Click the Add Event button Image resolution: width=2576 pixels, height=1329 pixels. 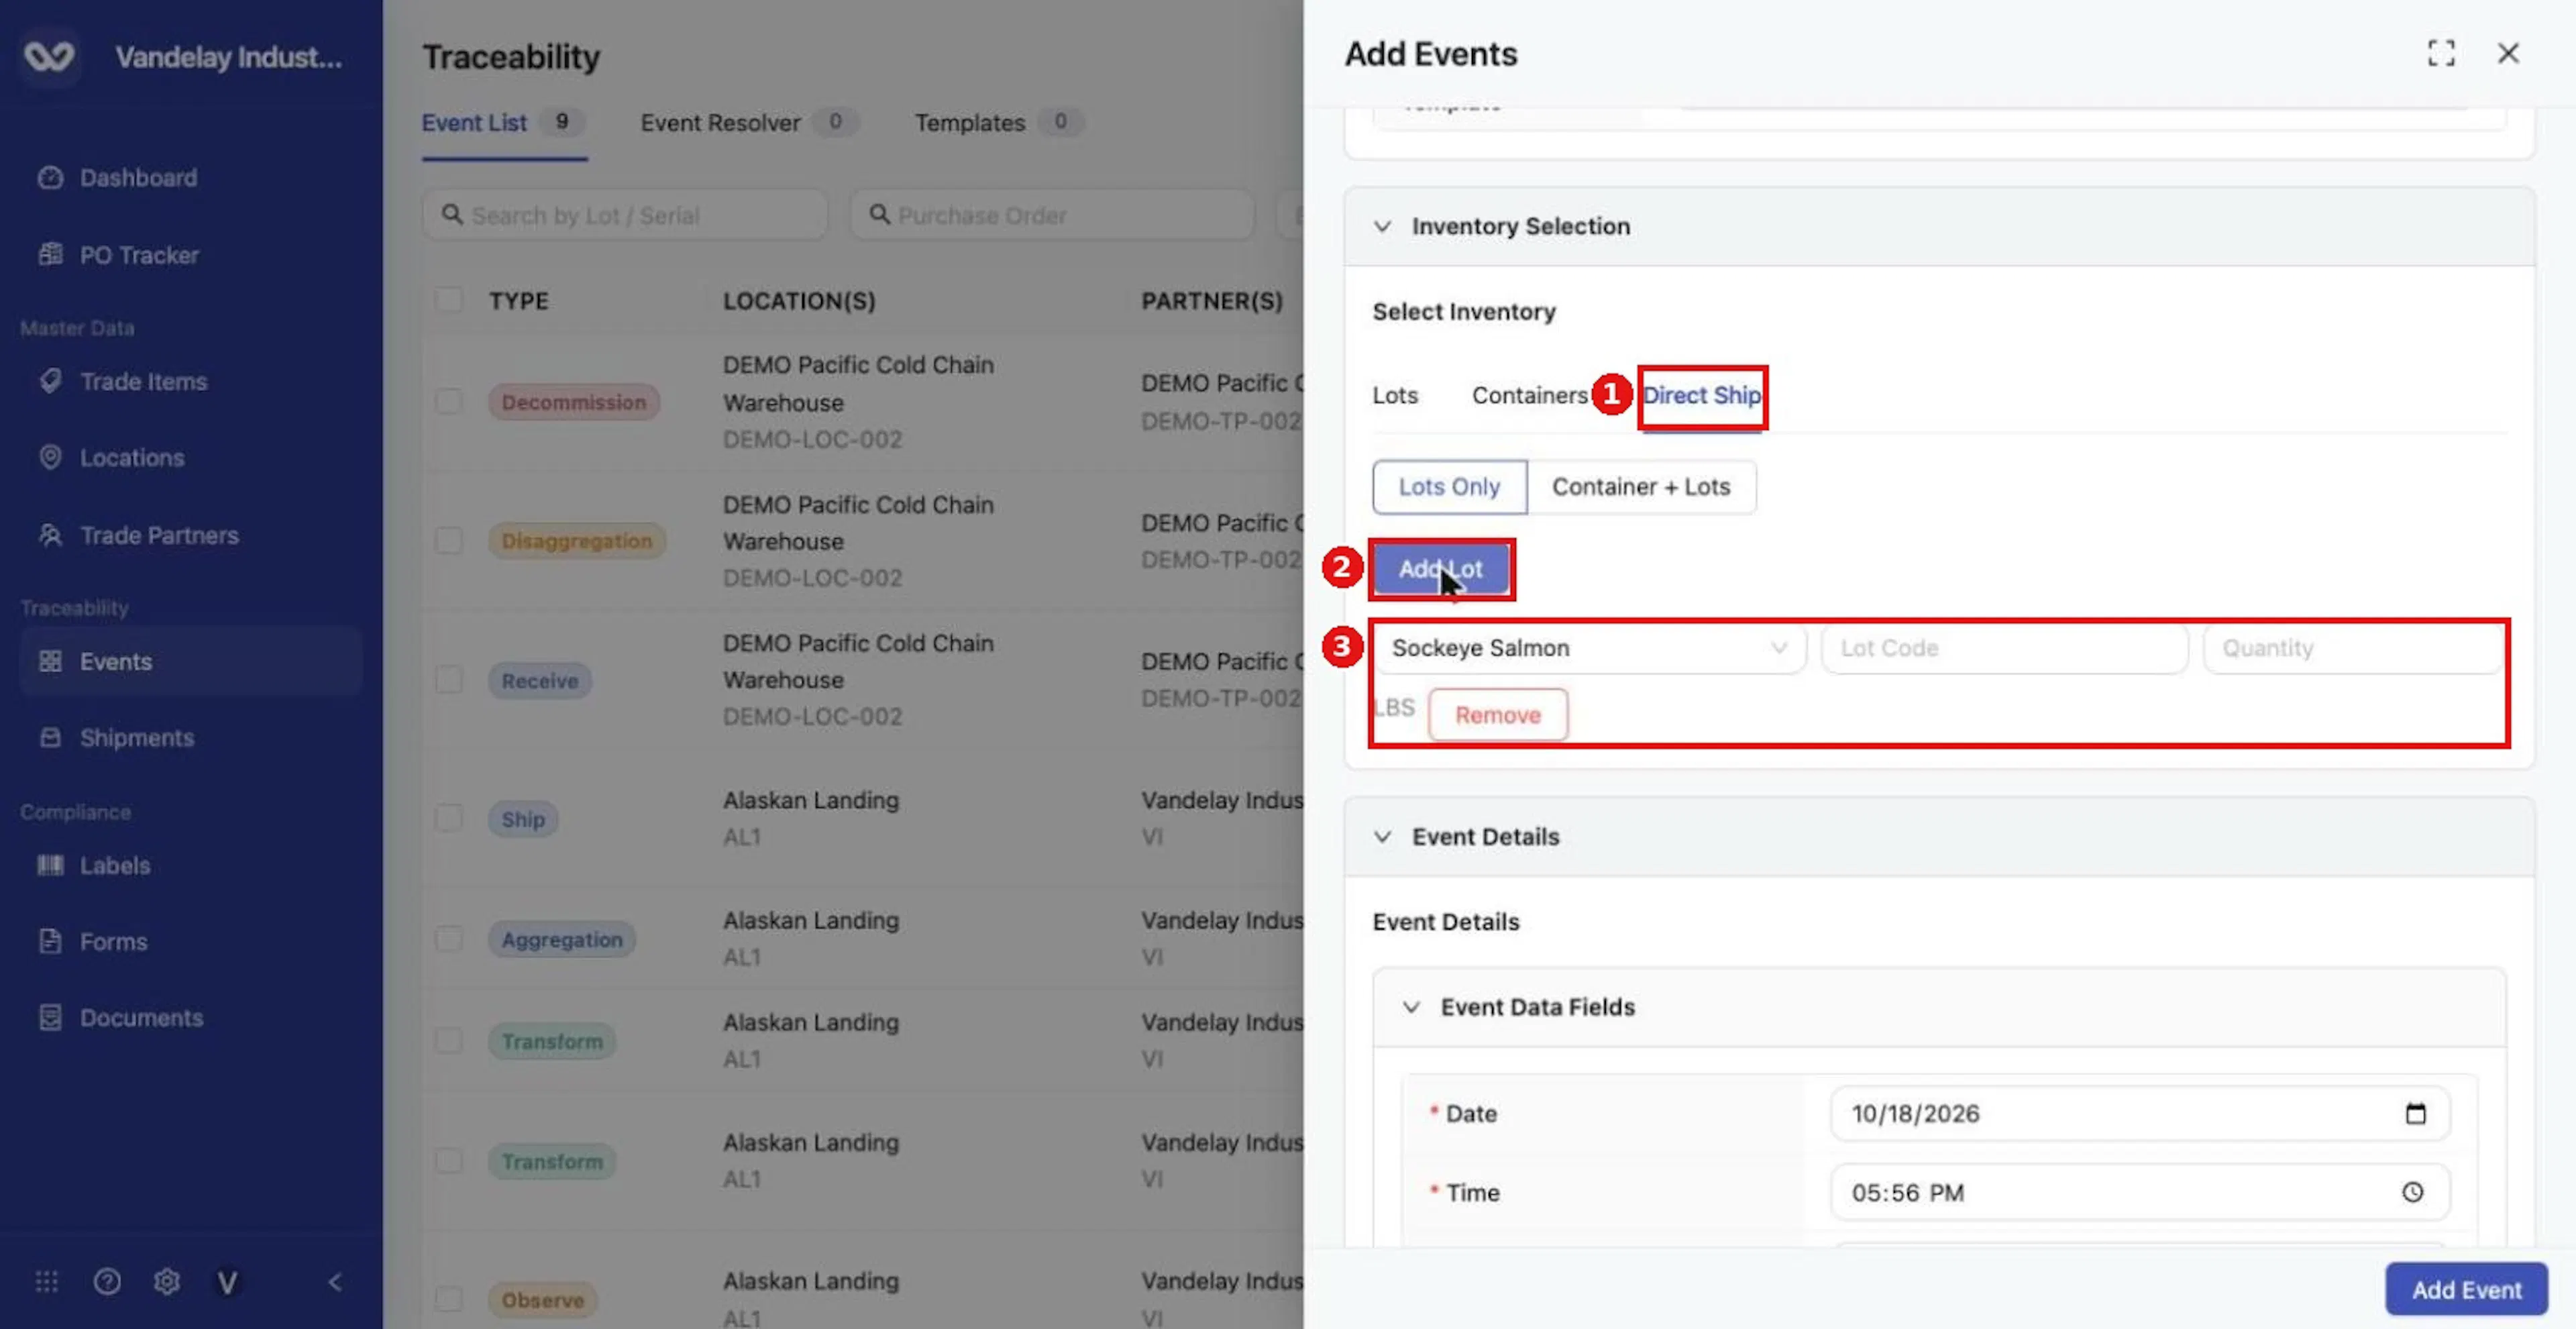2466,1289
